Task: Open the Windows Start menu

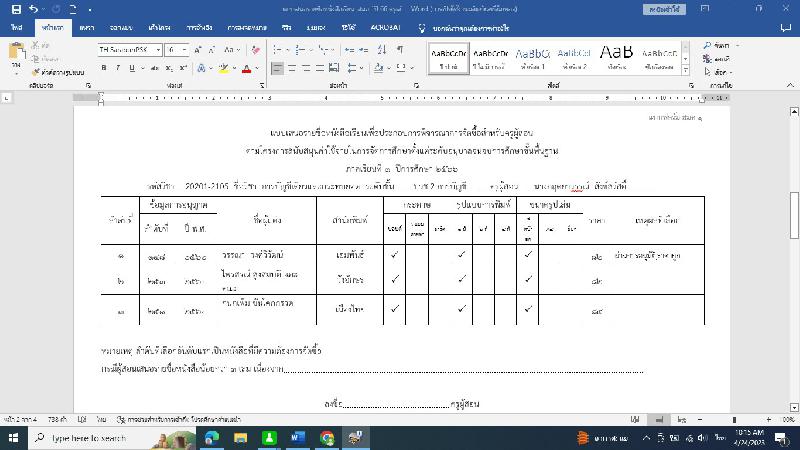Action: click(14, 438)
